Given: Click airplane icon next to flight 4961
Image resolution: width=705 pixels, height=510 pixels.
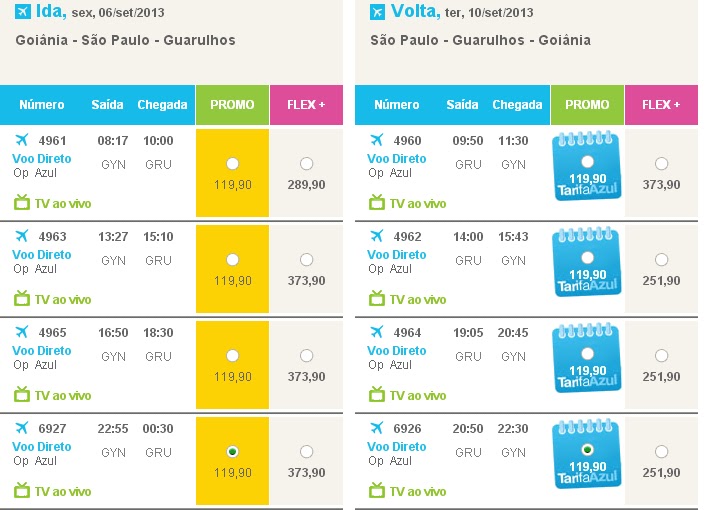Looking at the screenshot, I should 22,140.
